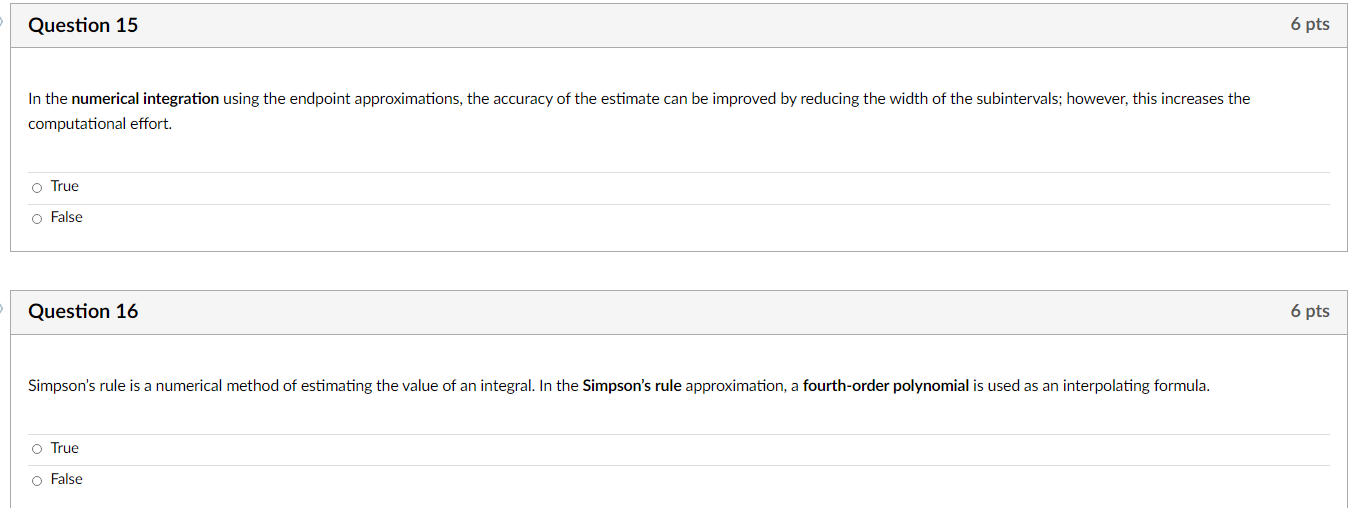Viewport: 1359px width, 508px height.
Task: Click the bold 'numerical integration' text
Action: coord(145,99)
